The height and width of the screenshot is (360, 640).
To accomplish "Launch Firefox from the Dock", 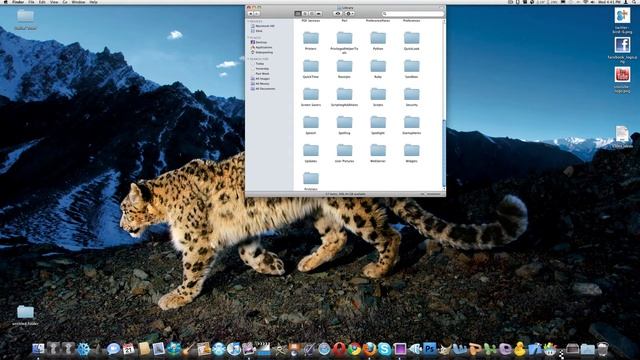I will 369,349.
